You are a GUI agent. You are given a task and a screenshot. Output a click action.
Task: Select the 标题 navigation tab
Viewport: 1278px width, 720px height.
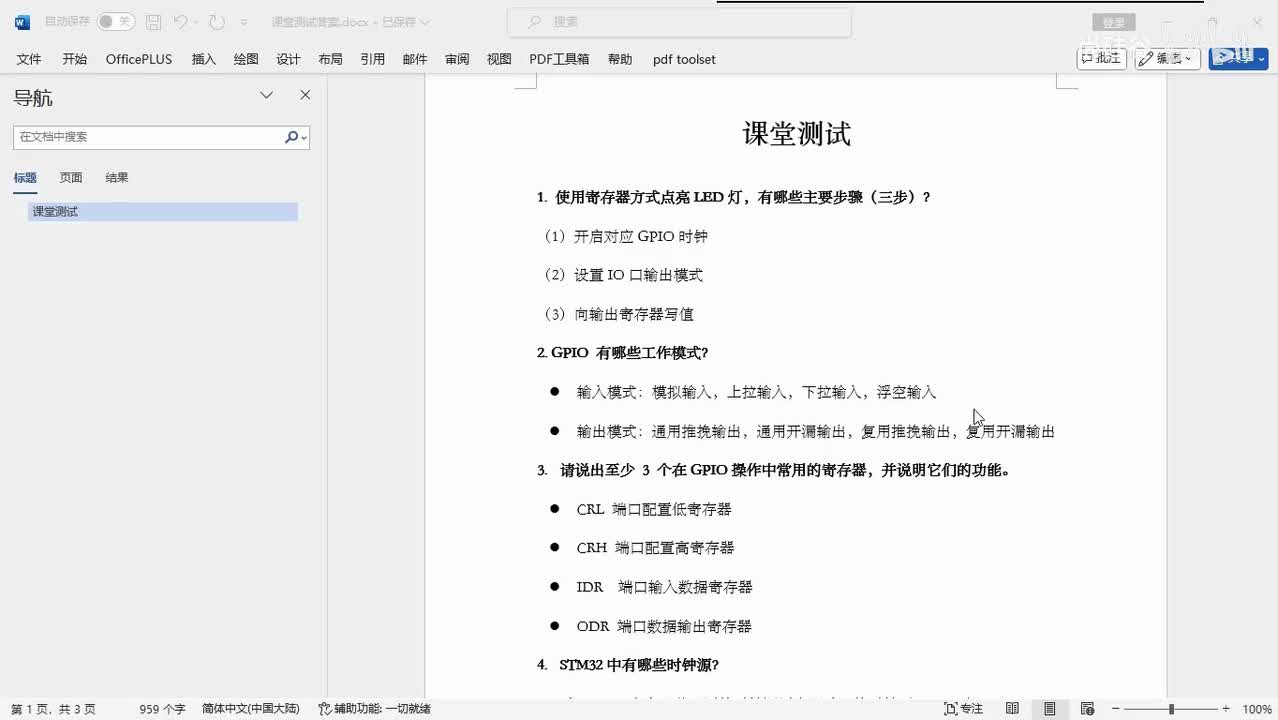(25, 178)
